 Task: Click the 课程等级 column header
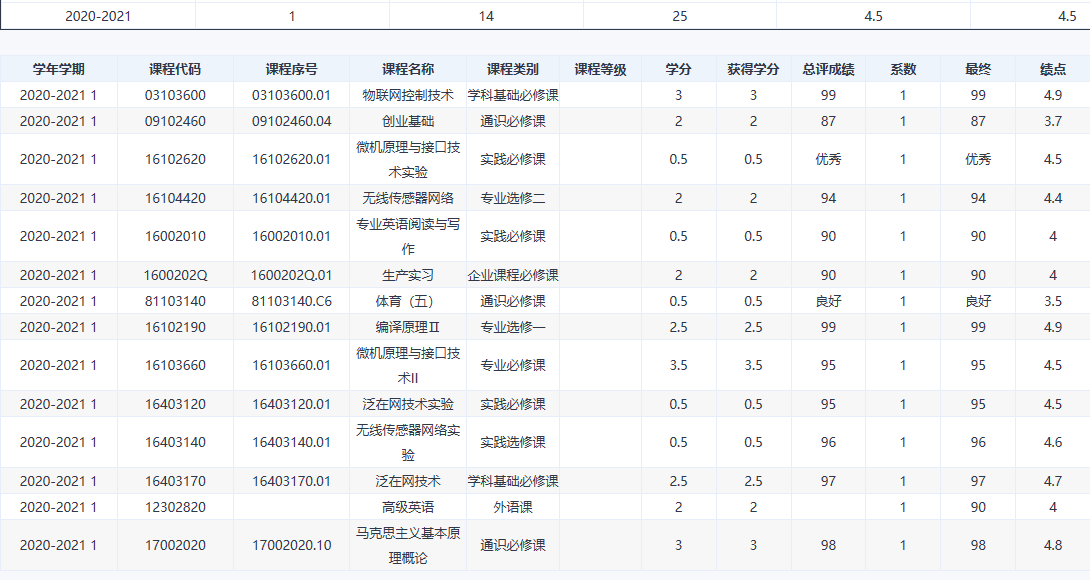click(x=601, y=70)
